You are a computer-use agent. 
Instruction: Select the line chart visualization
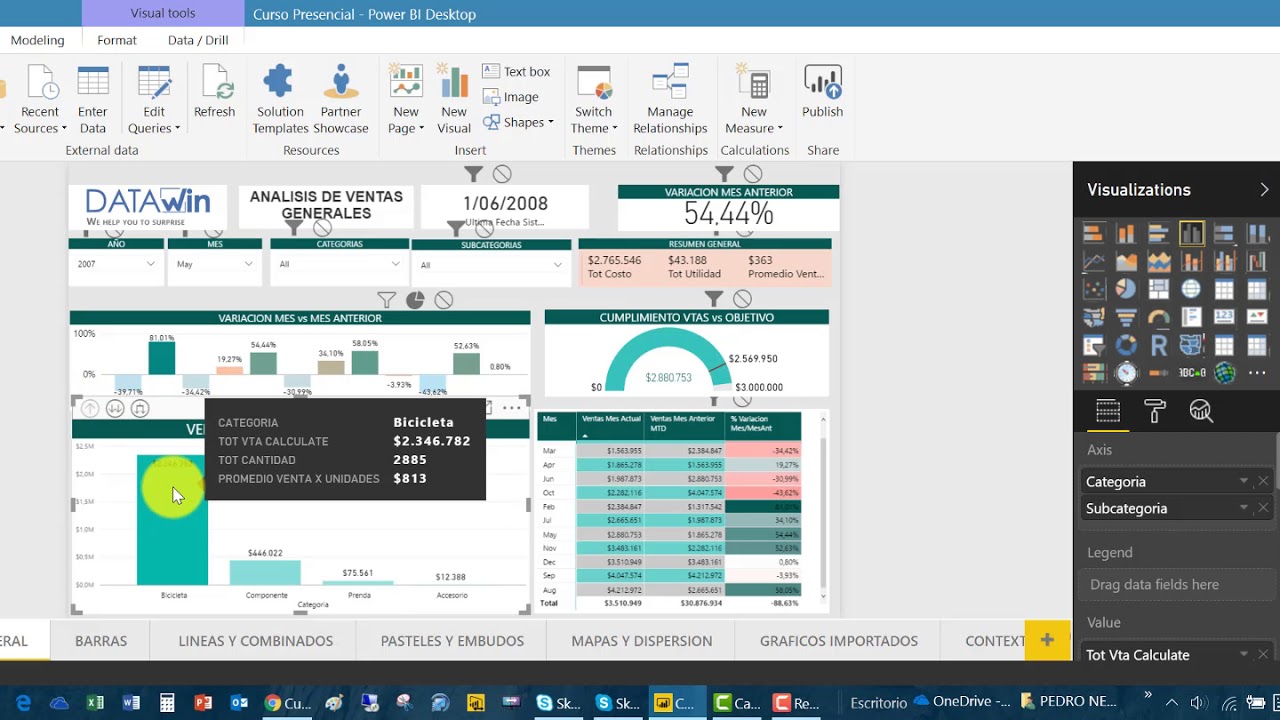[1093, 261]
